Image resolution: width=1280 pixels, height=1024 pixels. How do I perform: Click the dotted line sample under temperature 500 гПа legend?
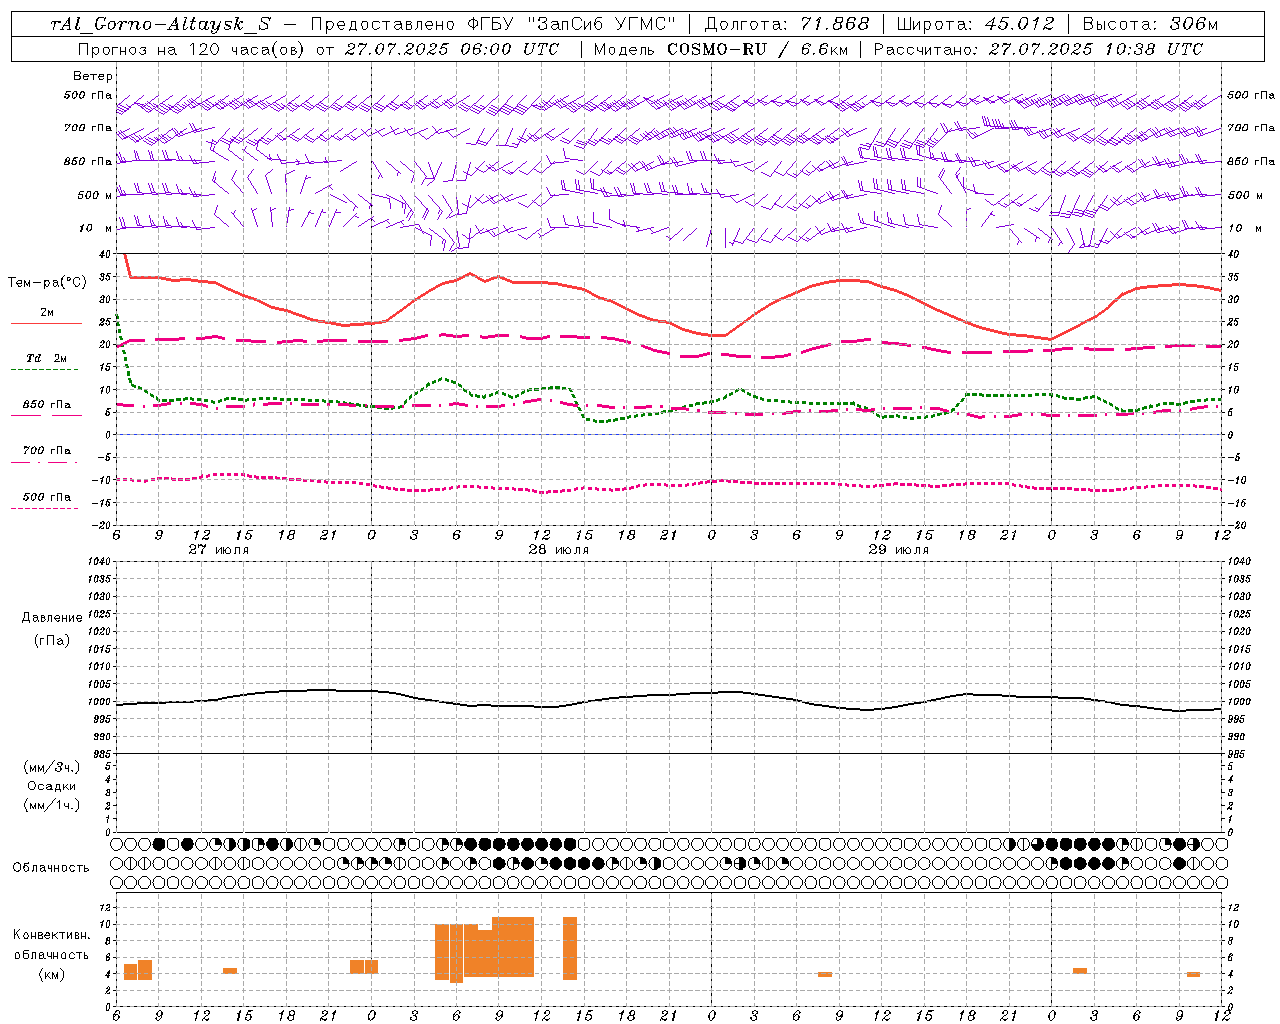pyautogui.click(x=46, y=508)
